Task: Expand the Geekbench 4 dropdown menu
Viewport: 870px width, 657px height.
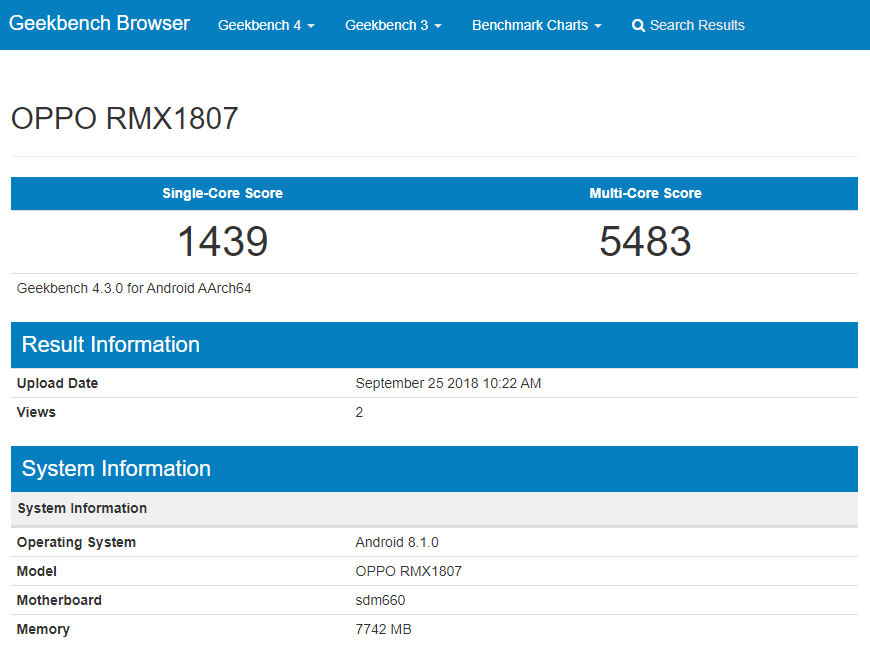Action: 266,26
